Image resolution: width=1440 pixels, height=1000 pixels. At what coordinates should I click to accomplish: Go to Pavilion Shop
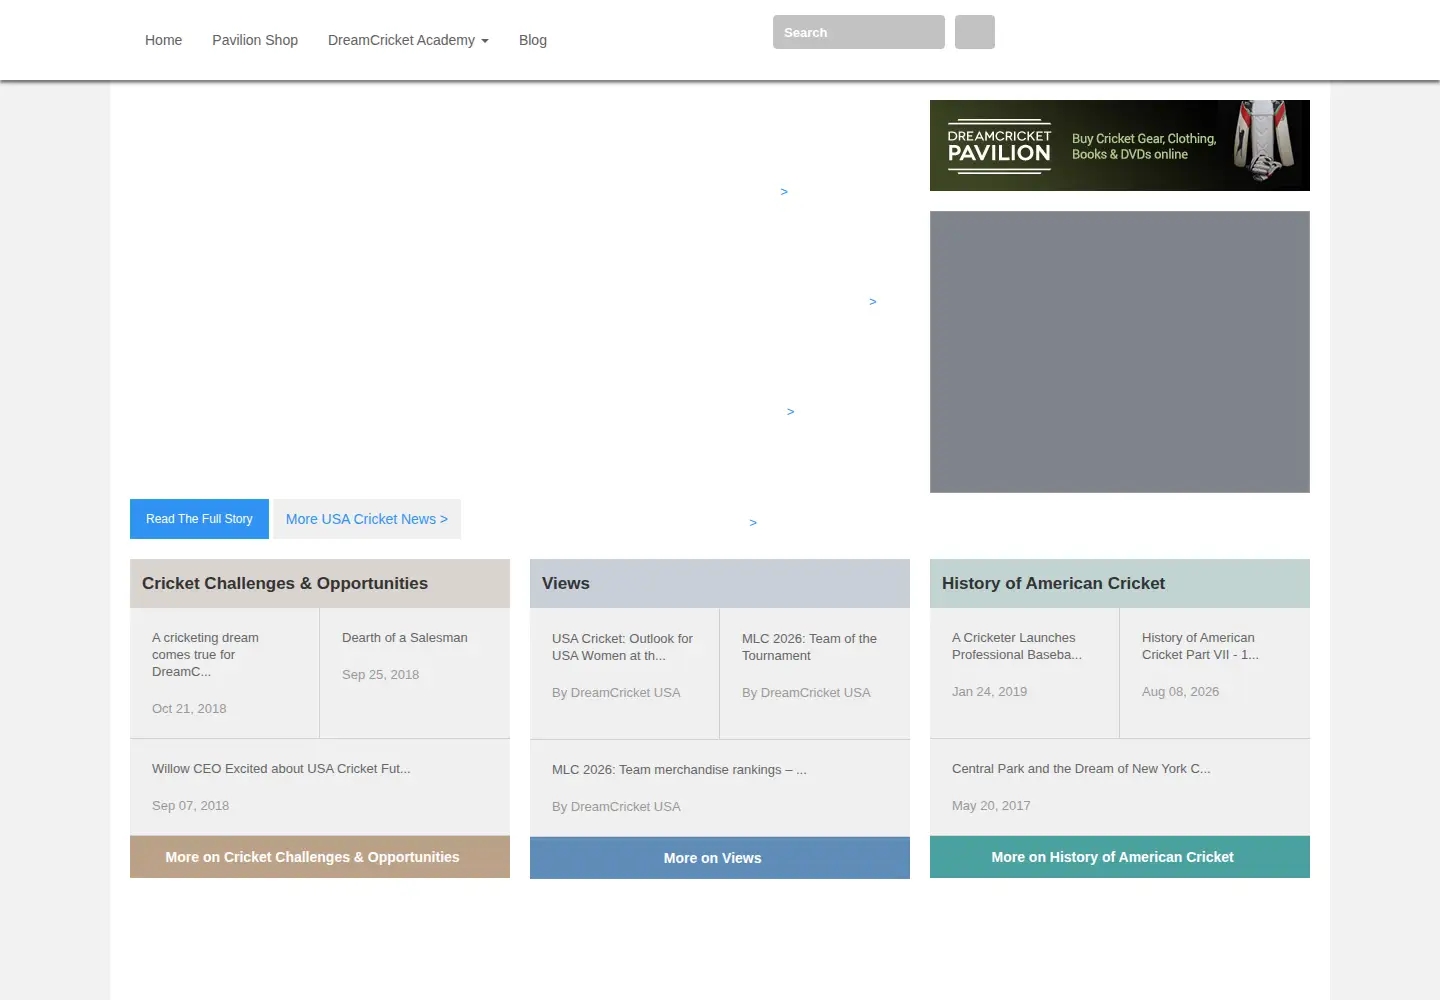tap(255, 40)
